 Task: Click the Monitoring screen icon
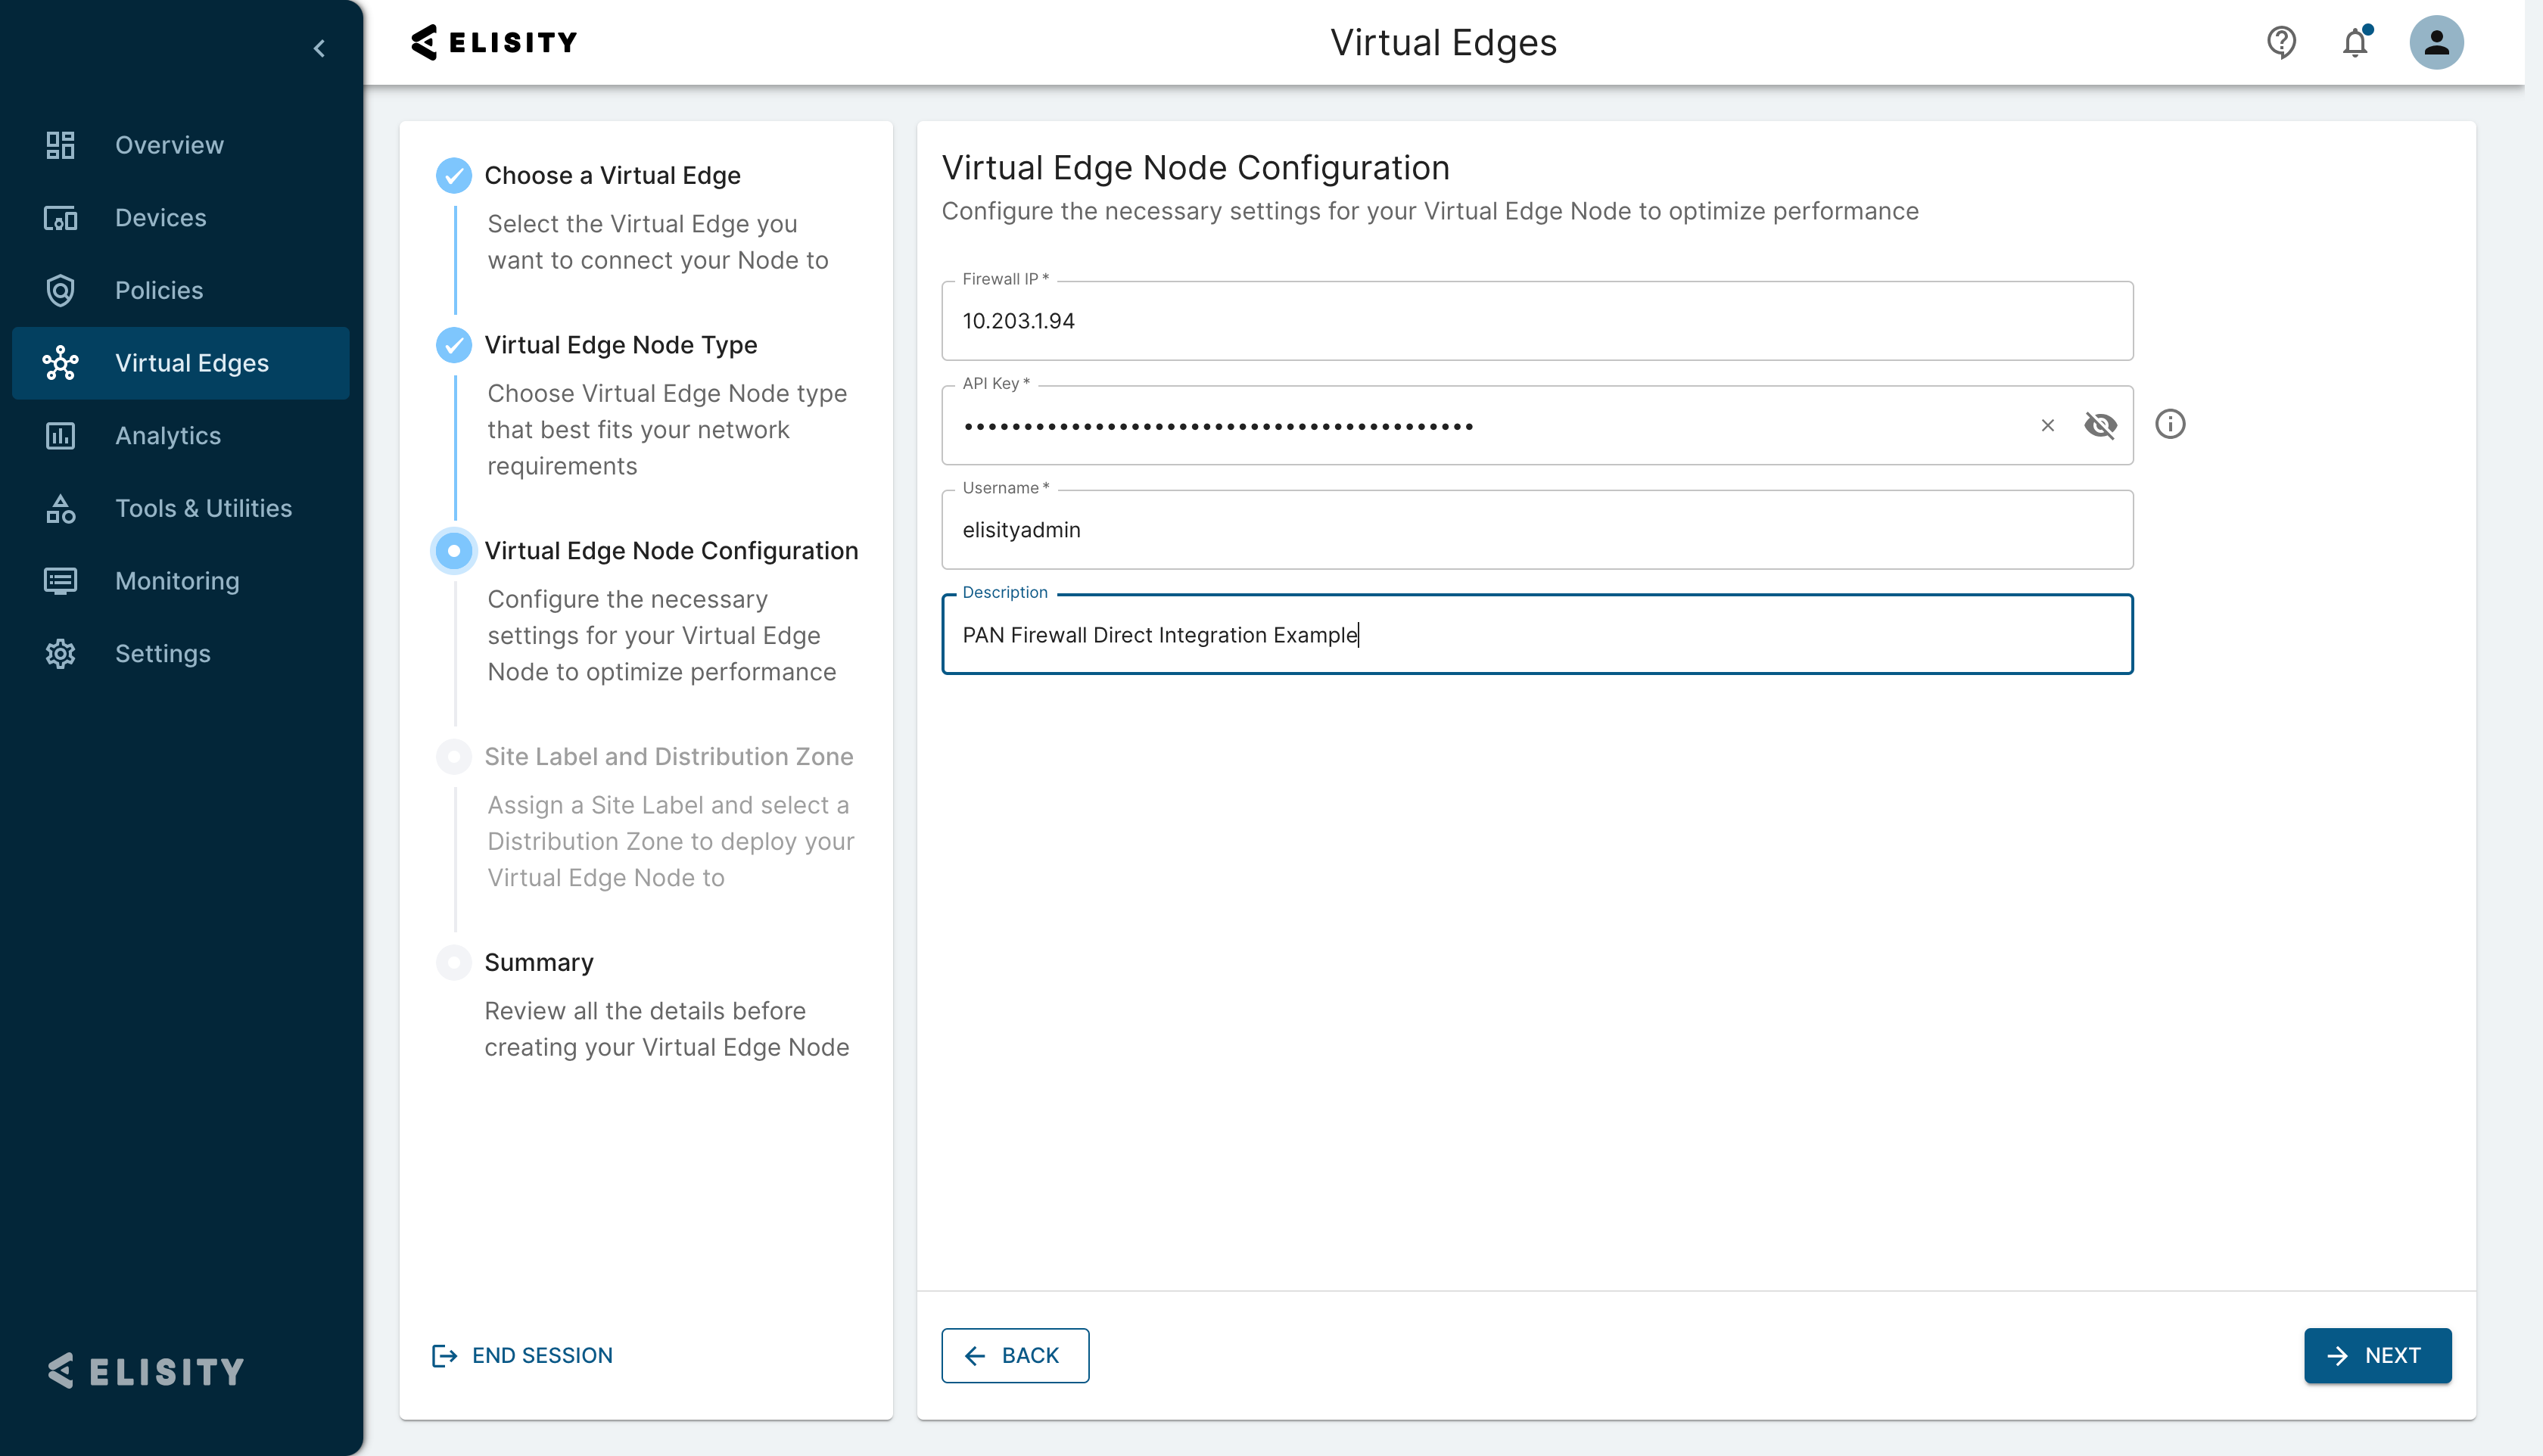pyautogui.click(x=60, y=581)
